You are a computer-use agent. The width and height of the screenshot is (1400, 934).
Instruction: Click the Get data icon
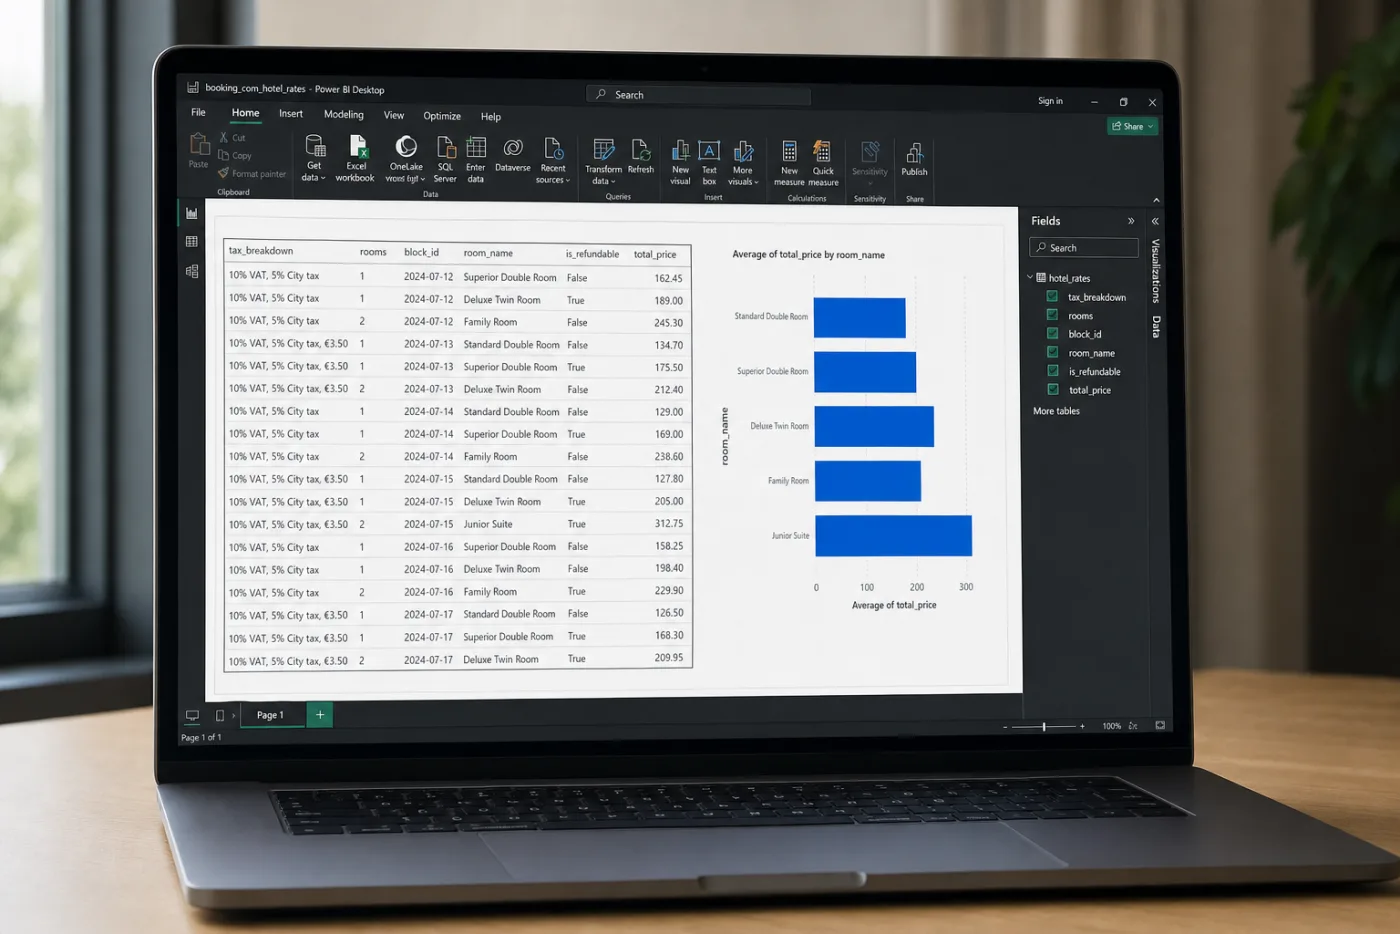click(315, 147)
